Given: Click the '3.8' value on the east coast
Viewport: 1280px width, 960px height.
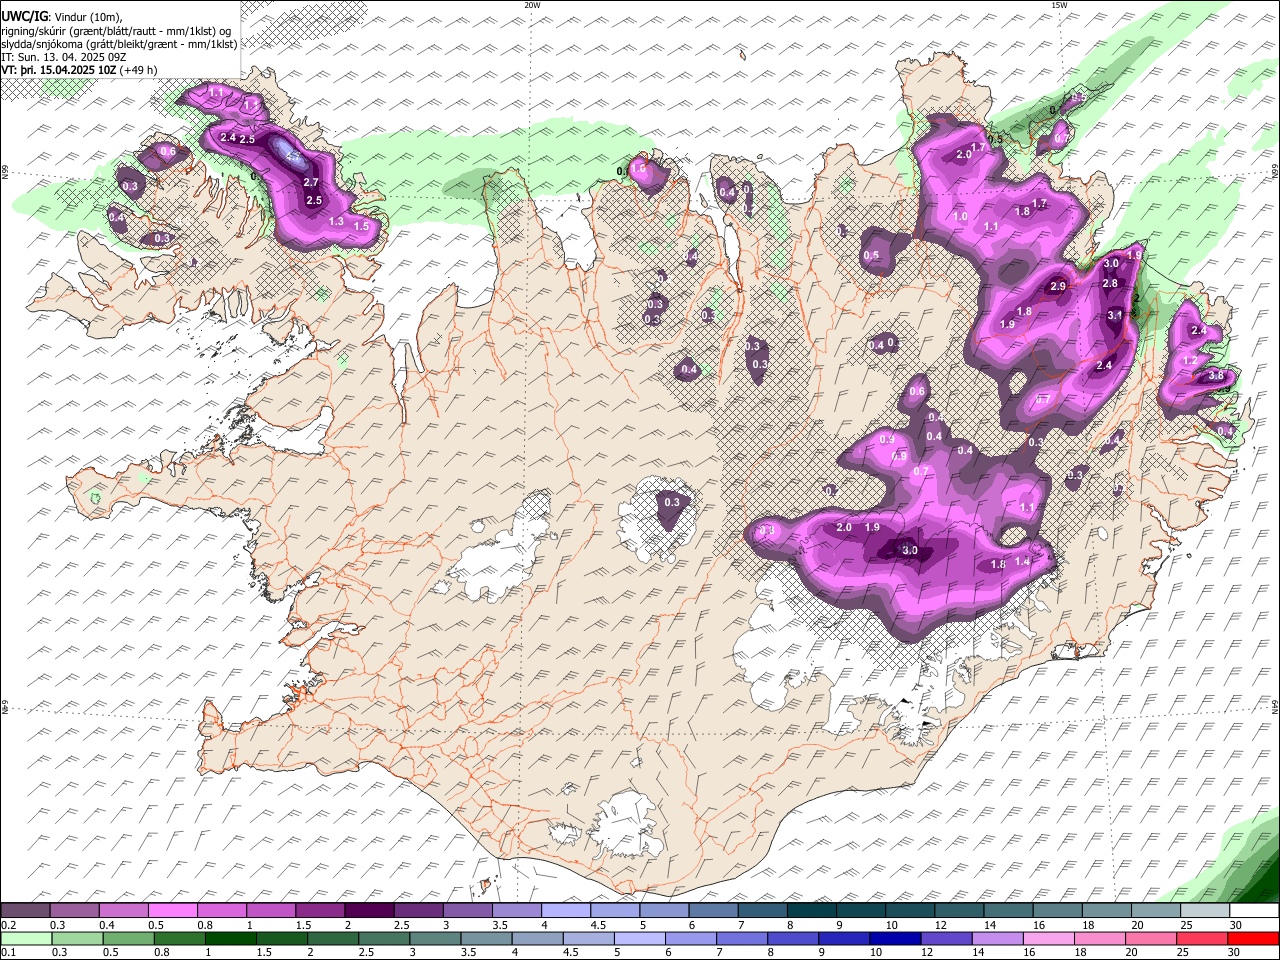Looking at the screenshot, I should click(x=1216, y=376).
